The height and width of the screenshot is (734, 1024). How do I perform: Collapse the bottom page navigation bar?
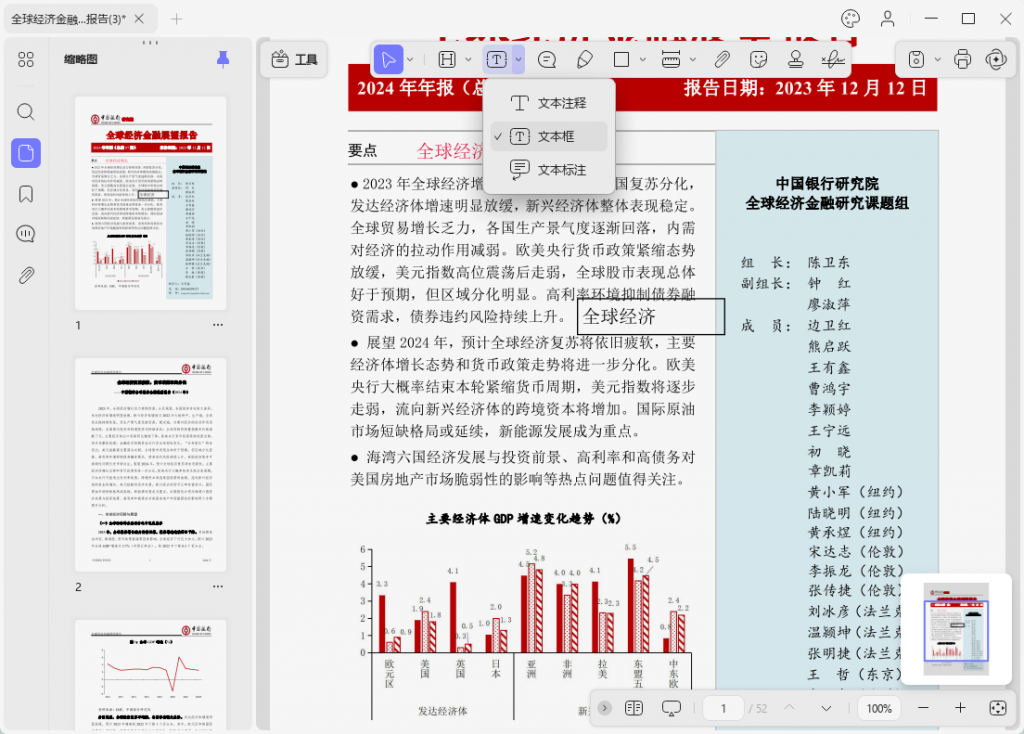605,708
